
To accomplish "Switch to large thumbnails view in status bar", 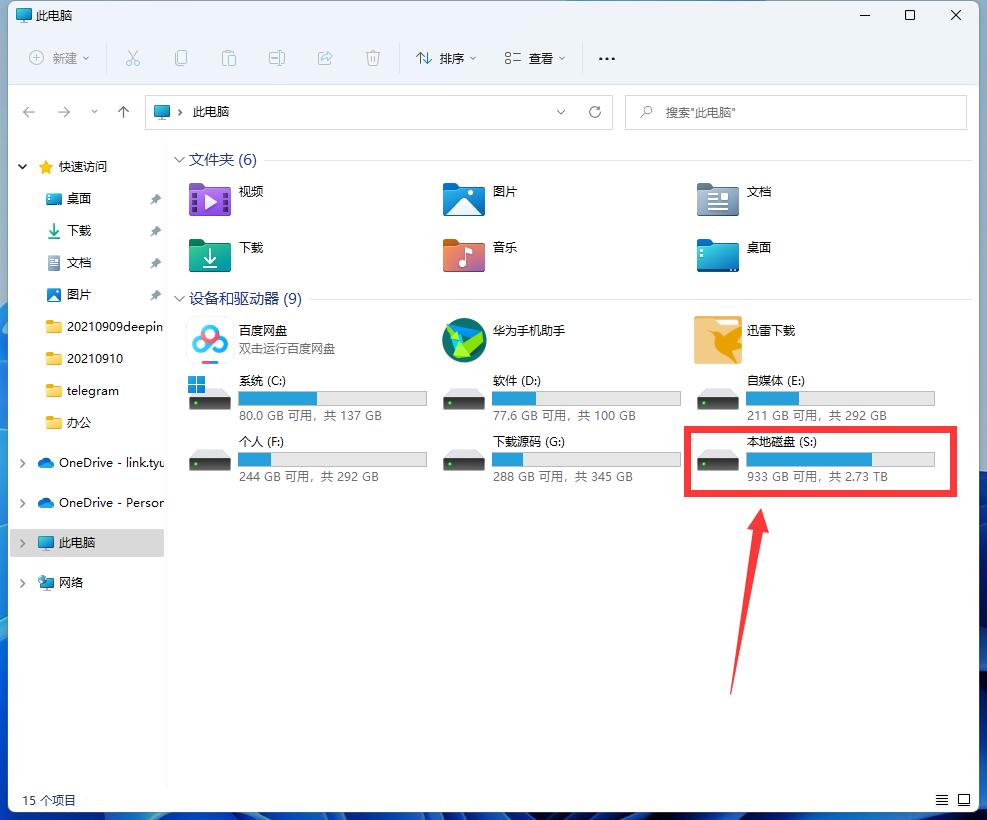I will [964, 800].
